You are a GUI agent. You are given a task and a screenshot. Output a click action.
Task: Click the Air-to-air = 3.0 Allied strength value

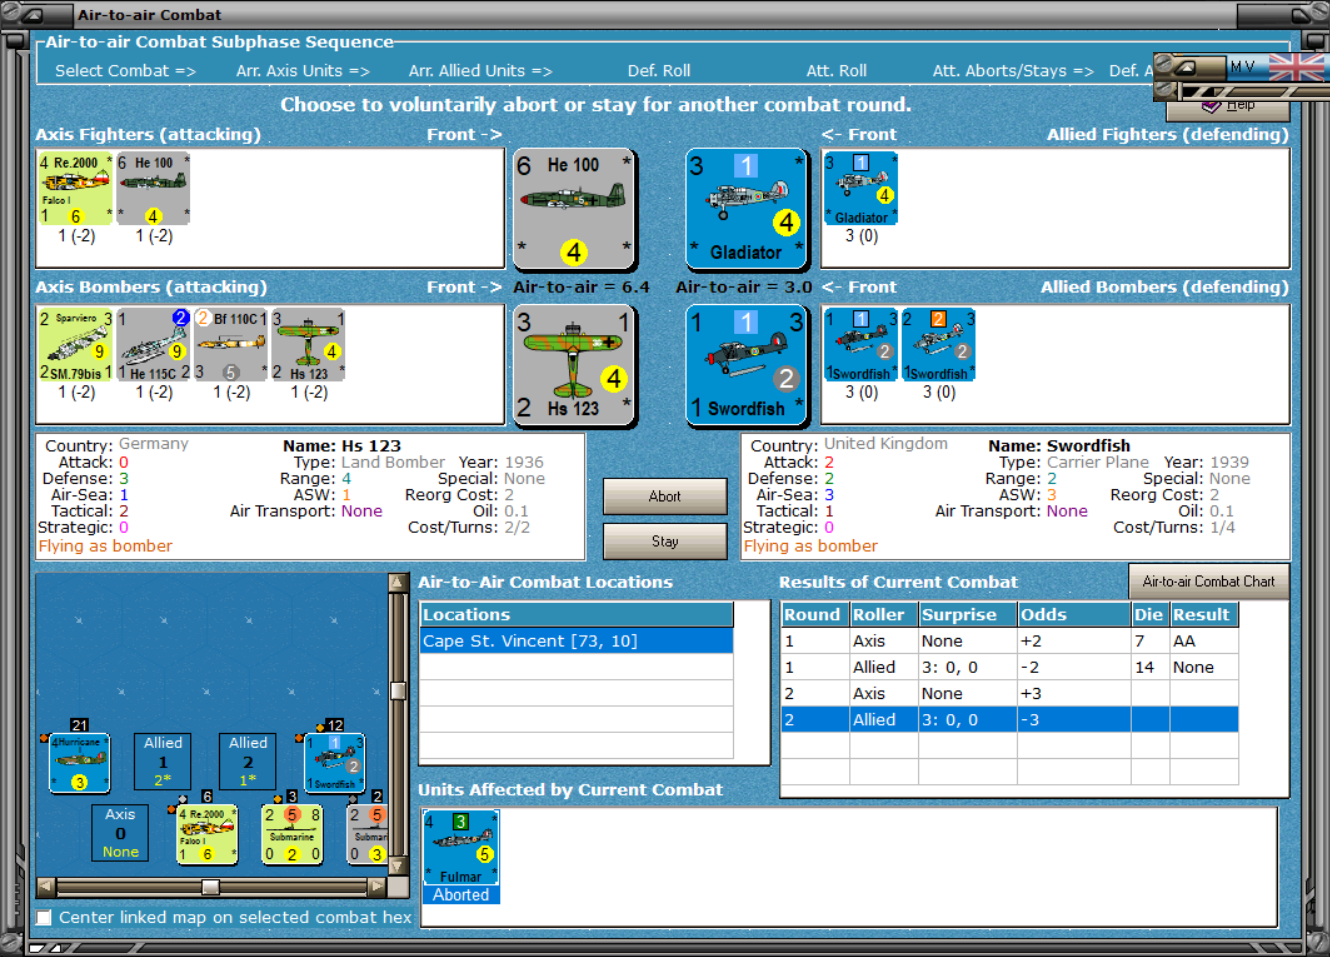(744, 287)
